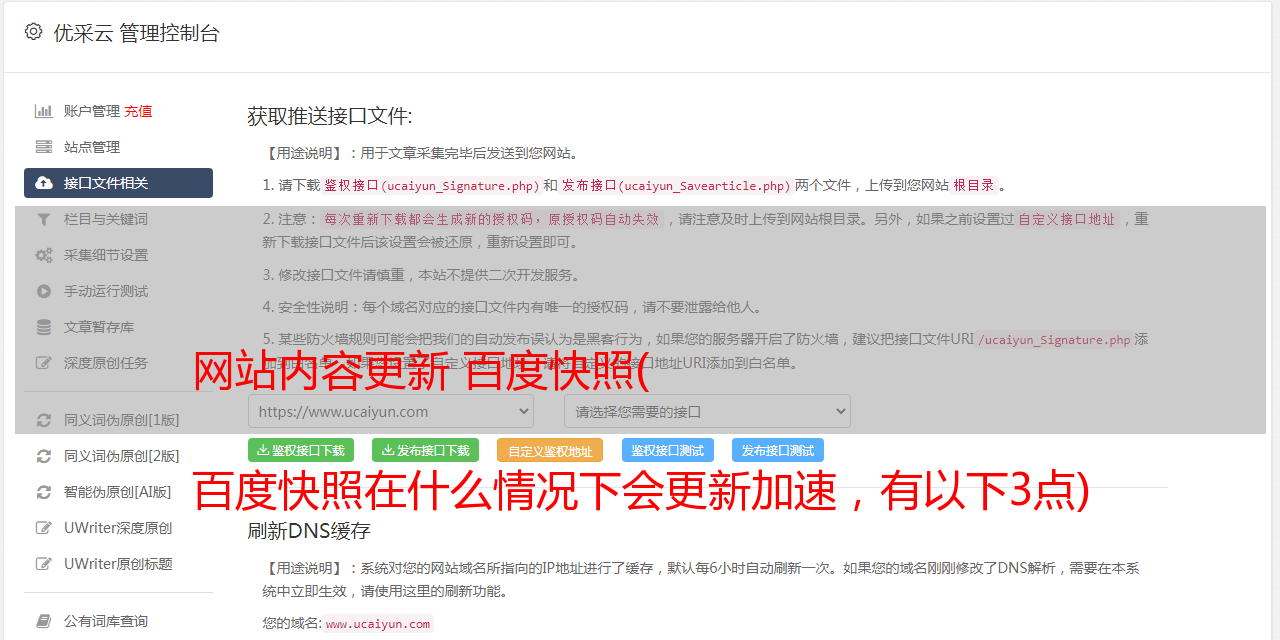Viewport: 1280px width, 640px height.
Task: Click the 获取推送接口文件: heading
Action: (x=330, y=116)
